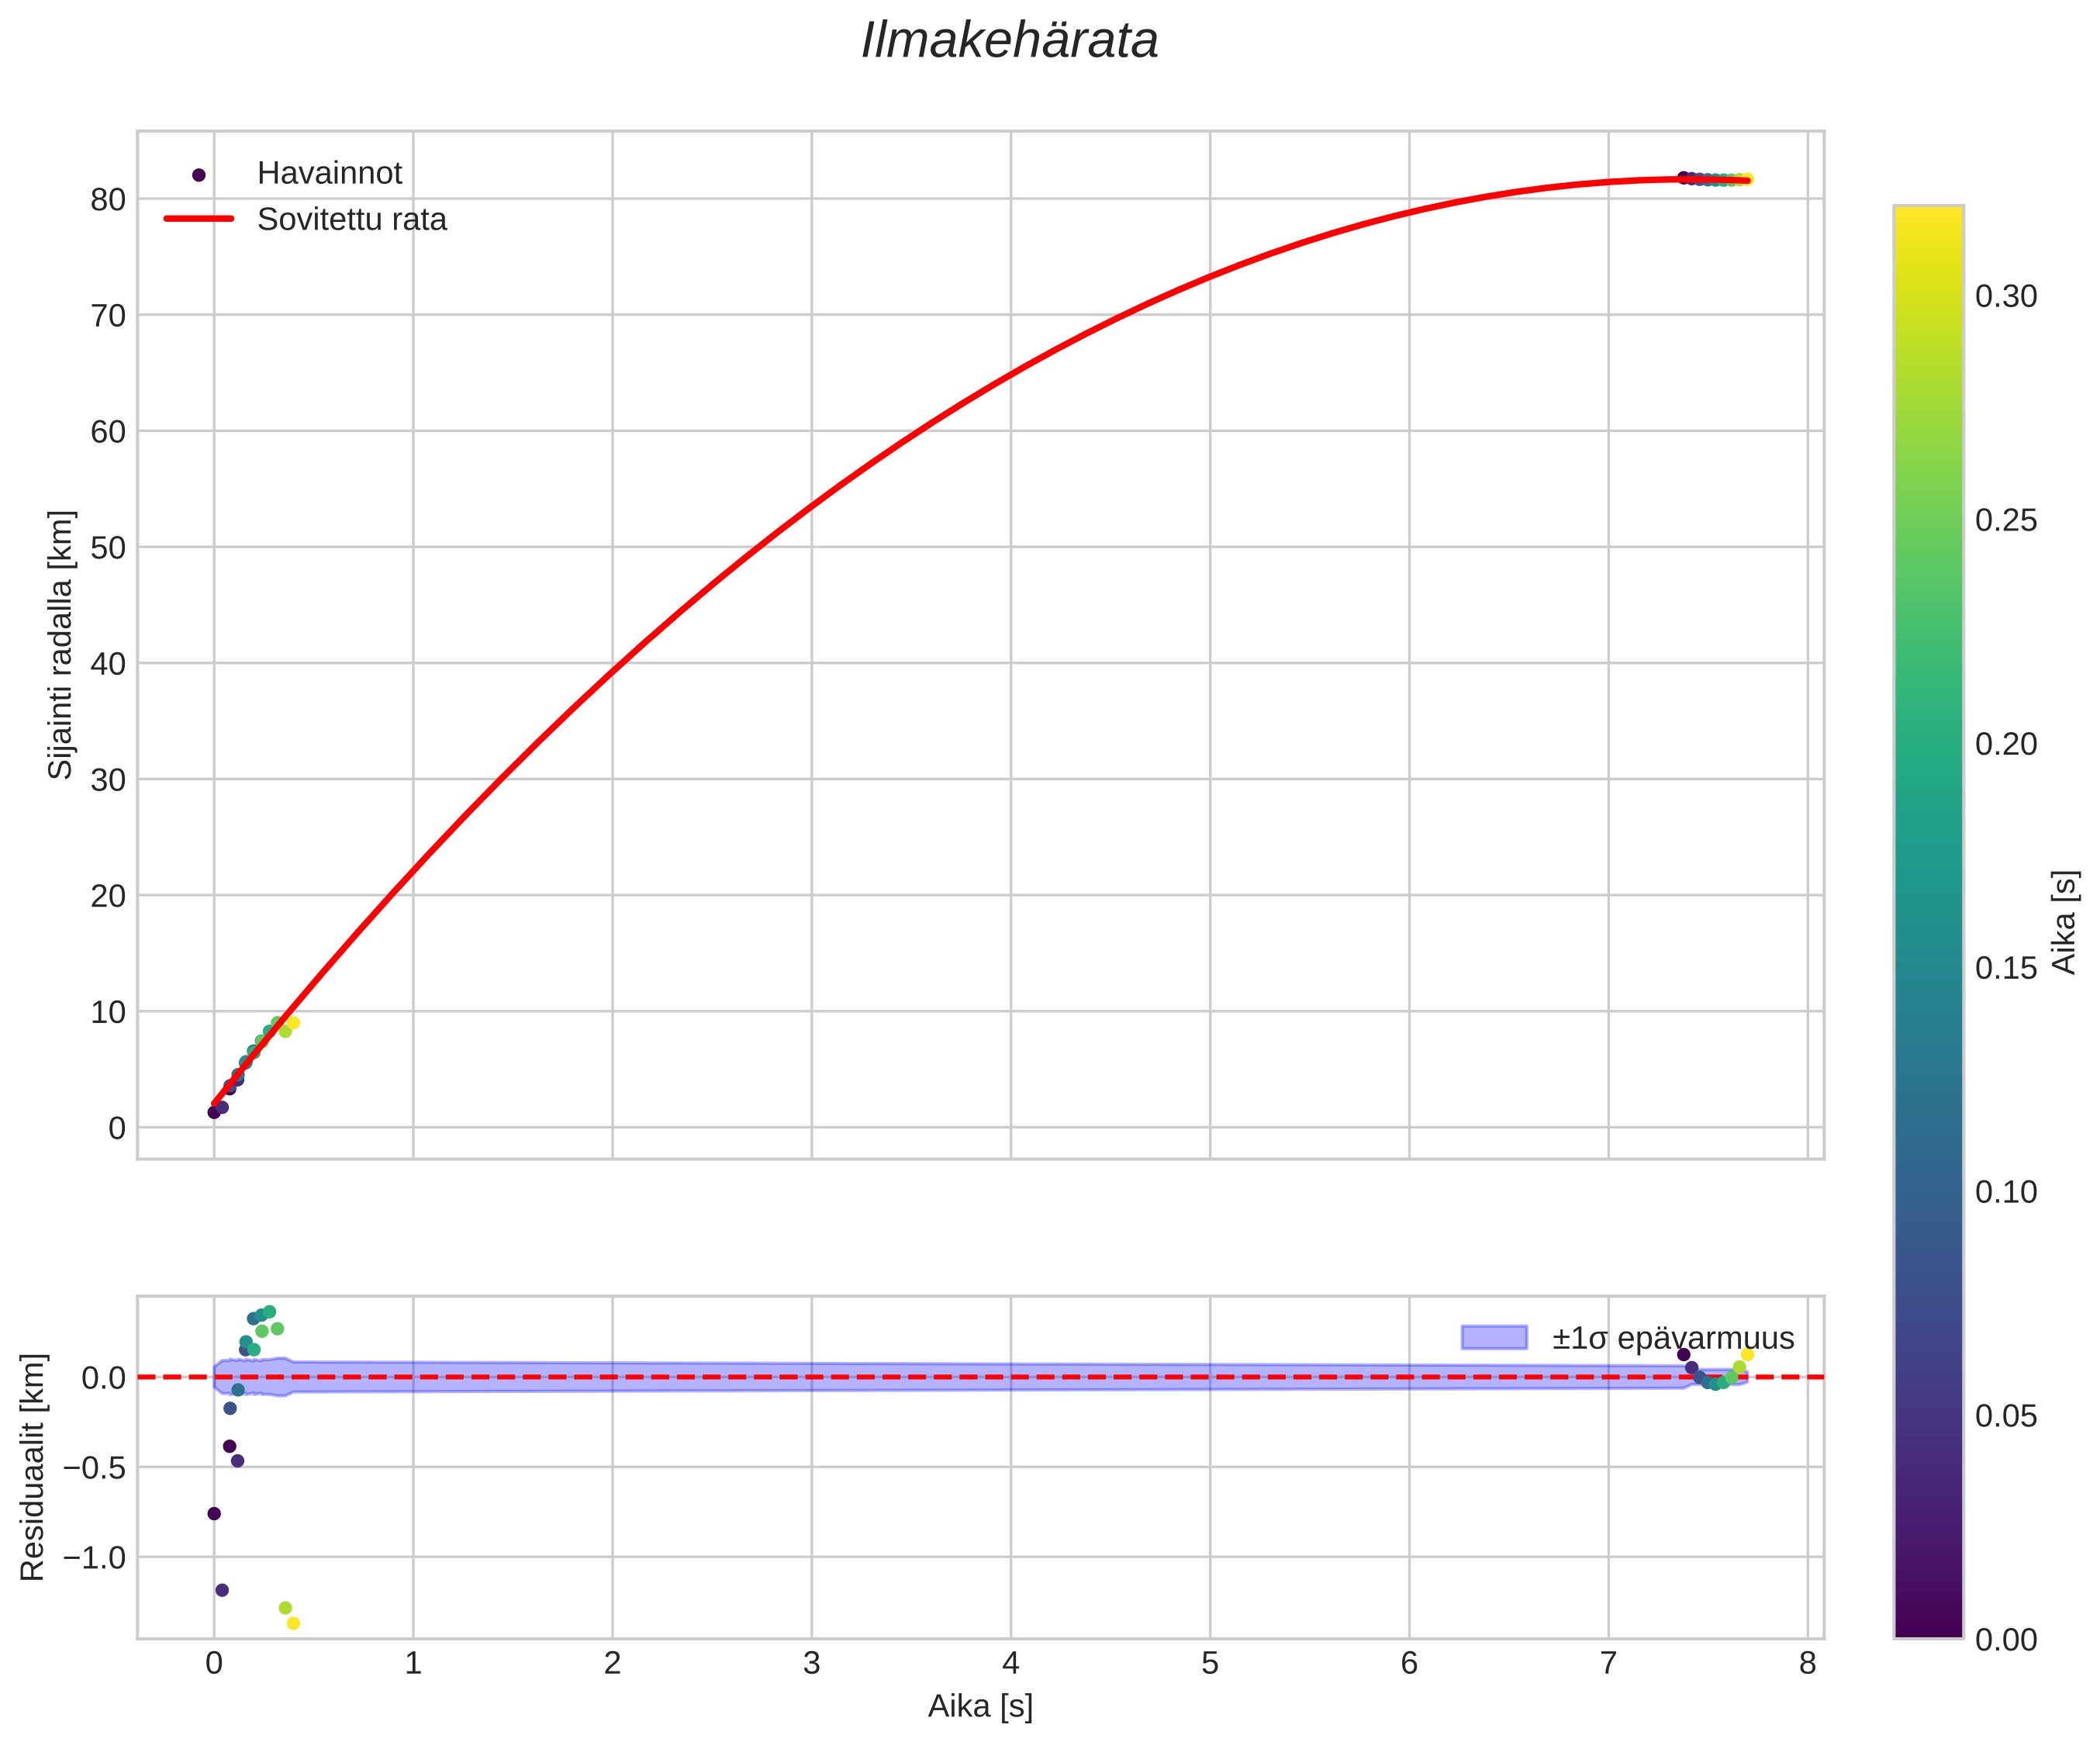Click the observation cluster at curve's end
The height and width of the screenshot is (1742, 2100).
[x=1715, y=180]
